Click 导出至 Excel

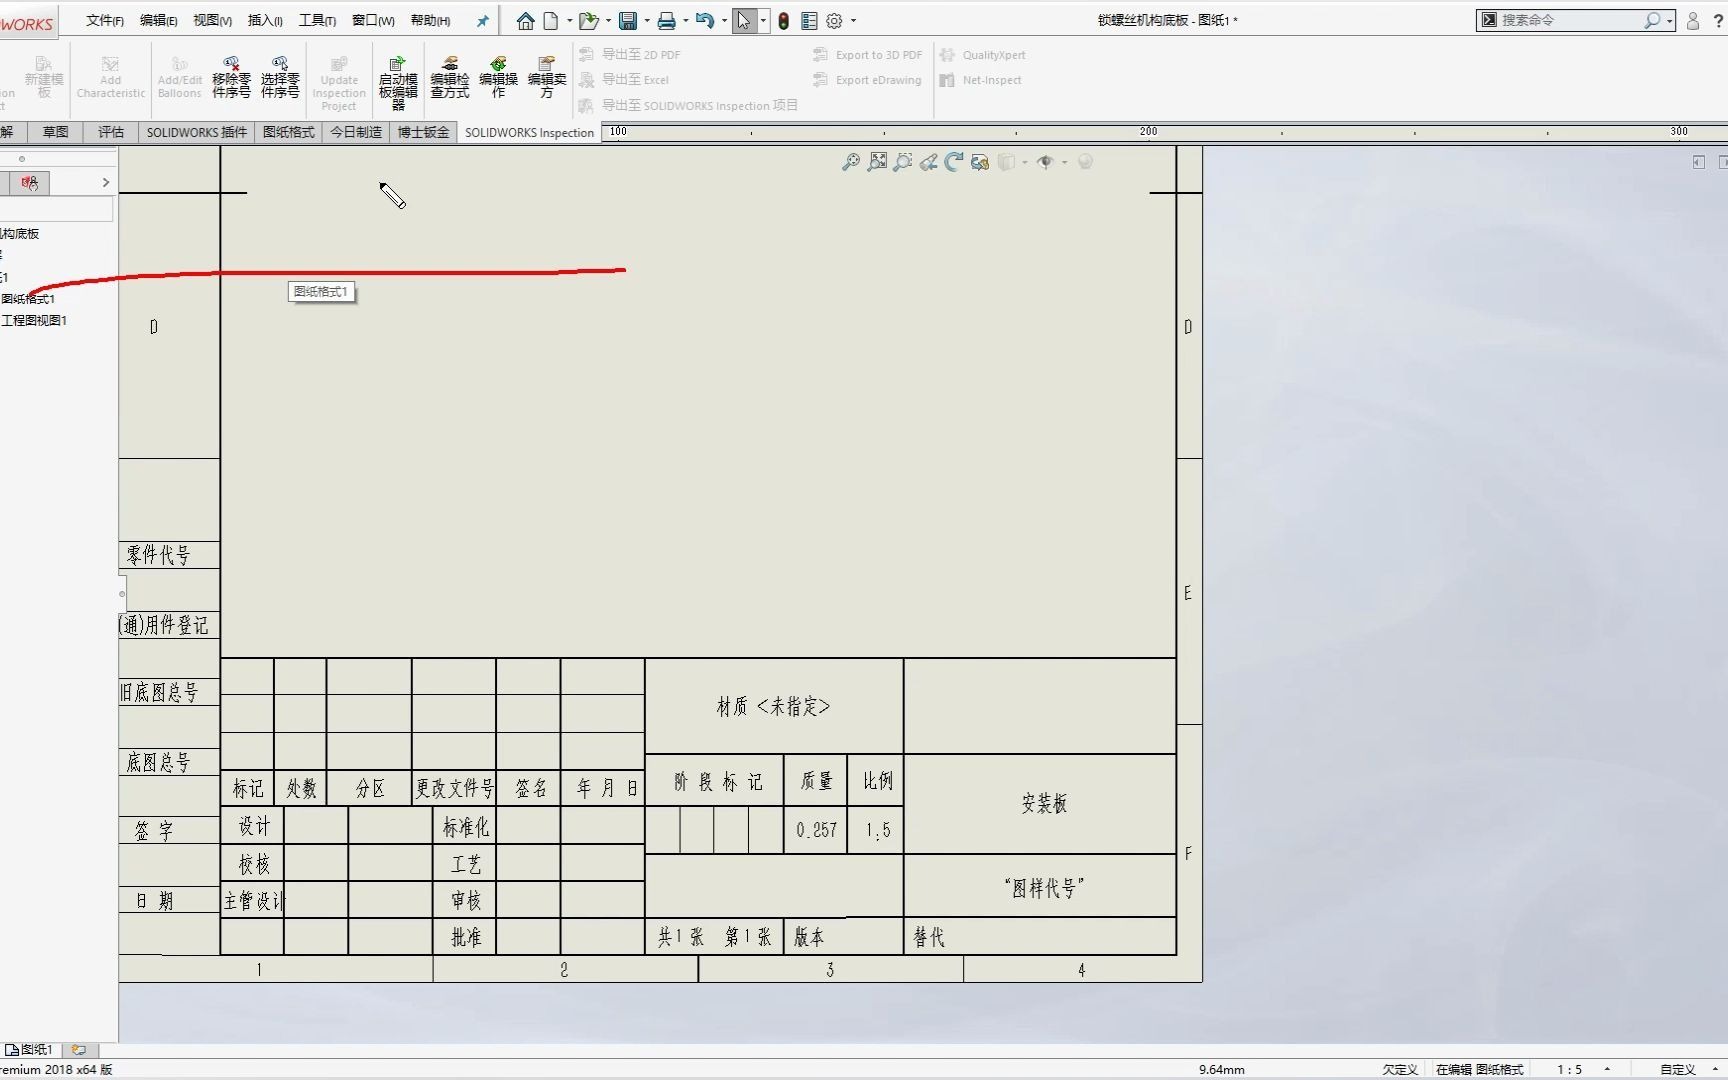637,79
